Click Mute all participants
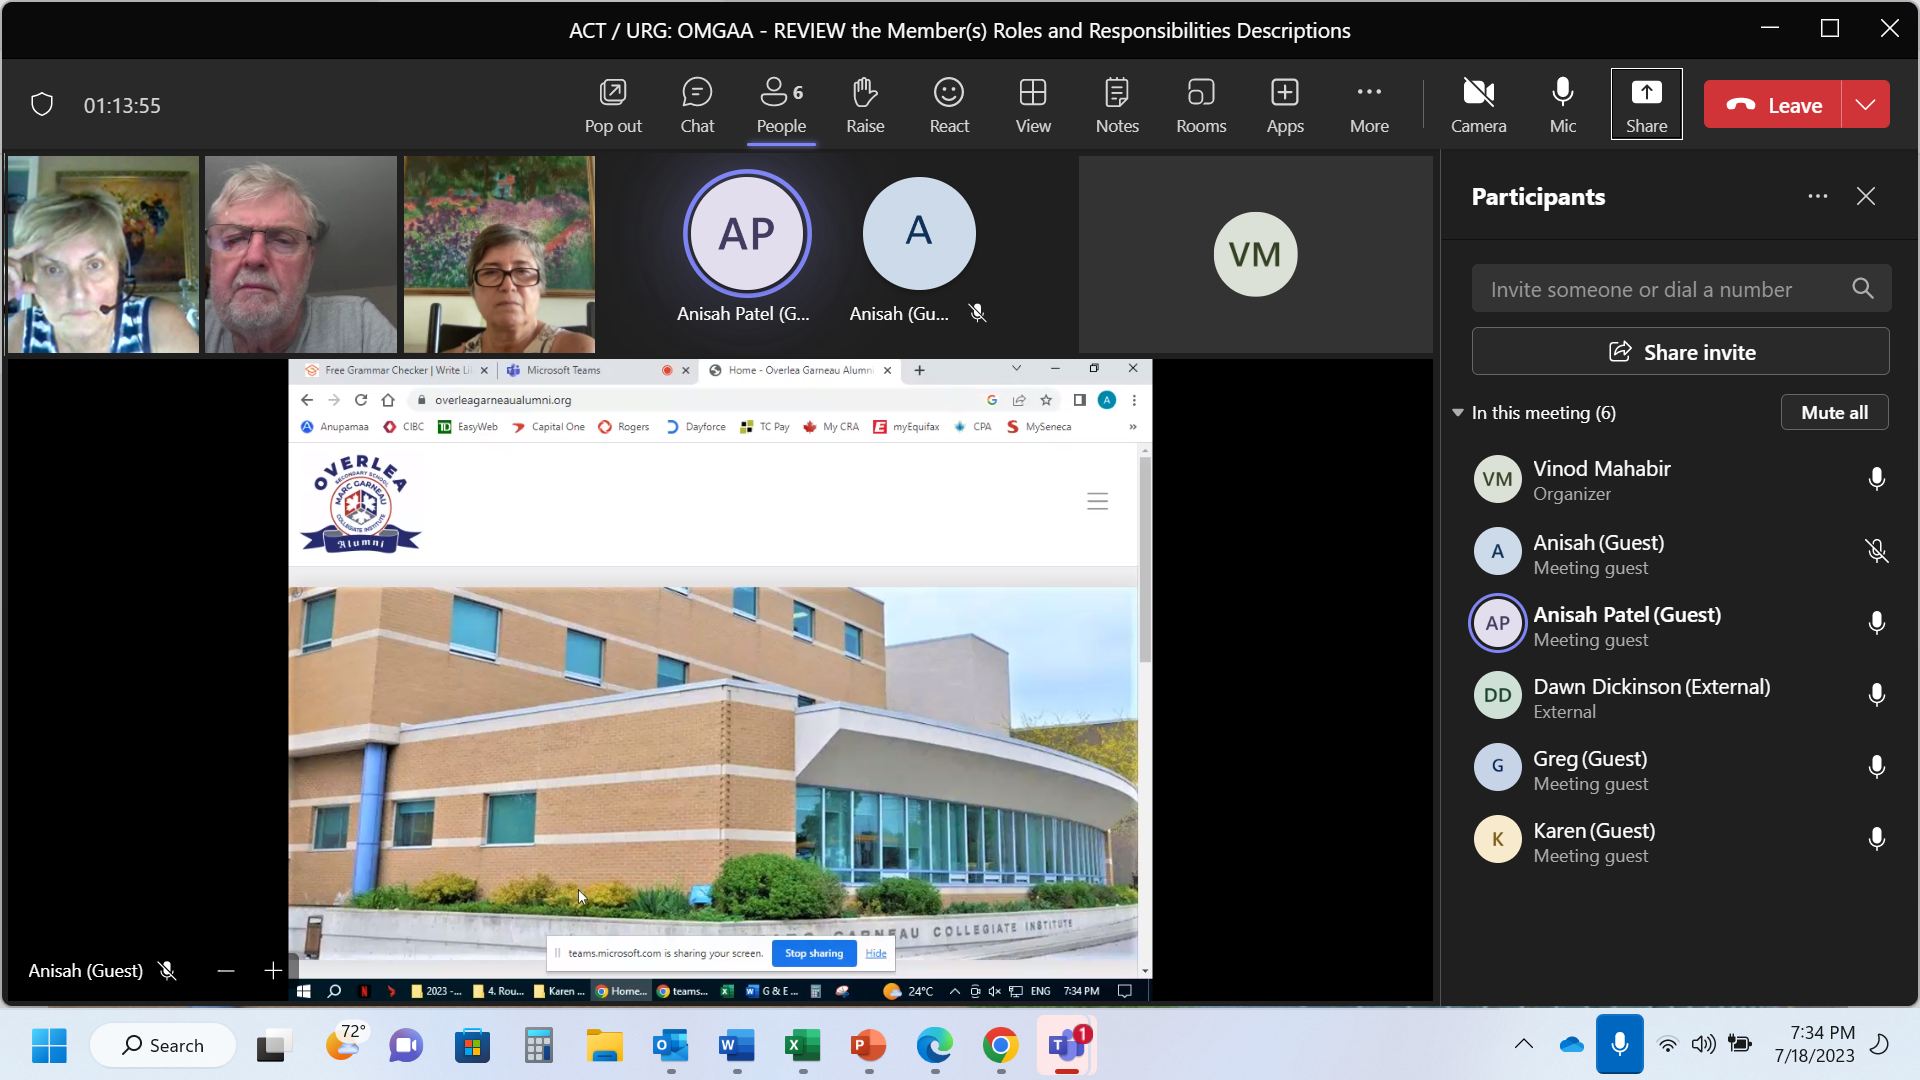Screen dimensions: 1920x1080 coord(1834,412)
